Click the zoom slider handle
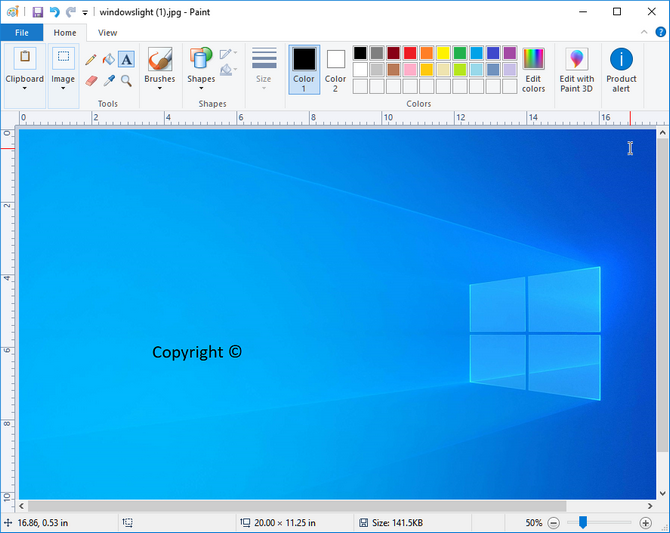Viewport: 670px width, 533px height. pos(582,522)
